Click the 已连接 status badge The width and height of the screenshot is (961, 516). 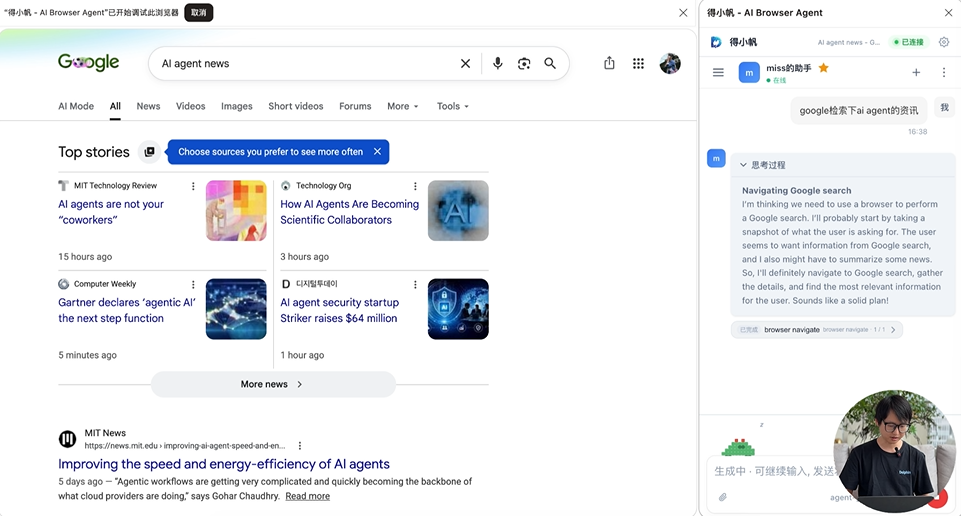tap(908, 42)
